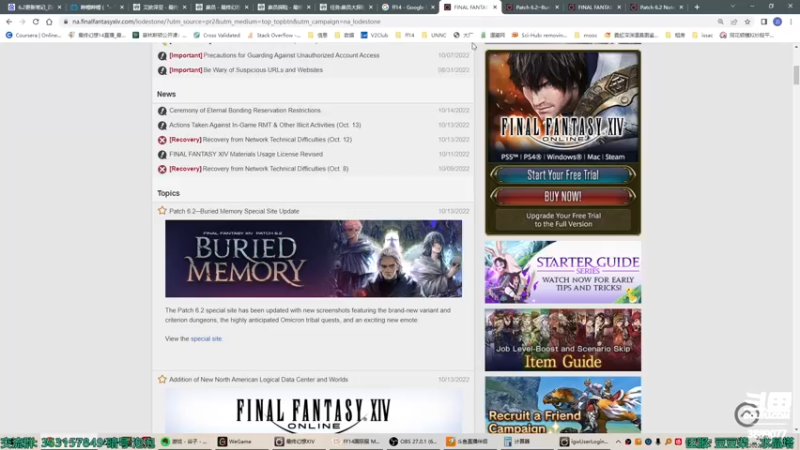Open the UNNC bookmarks folder
The width and height of the screenshot is (800, 450).
(x=434, y=35)
